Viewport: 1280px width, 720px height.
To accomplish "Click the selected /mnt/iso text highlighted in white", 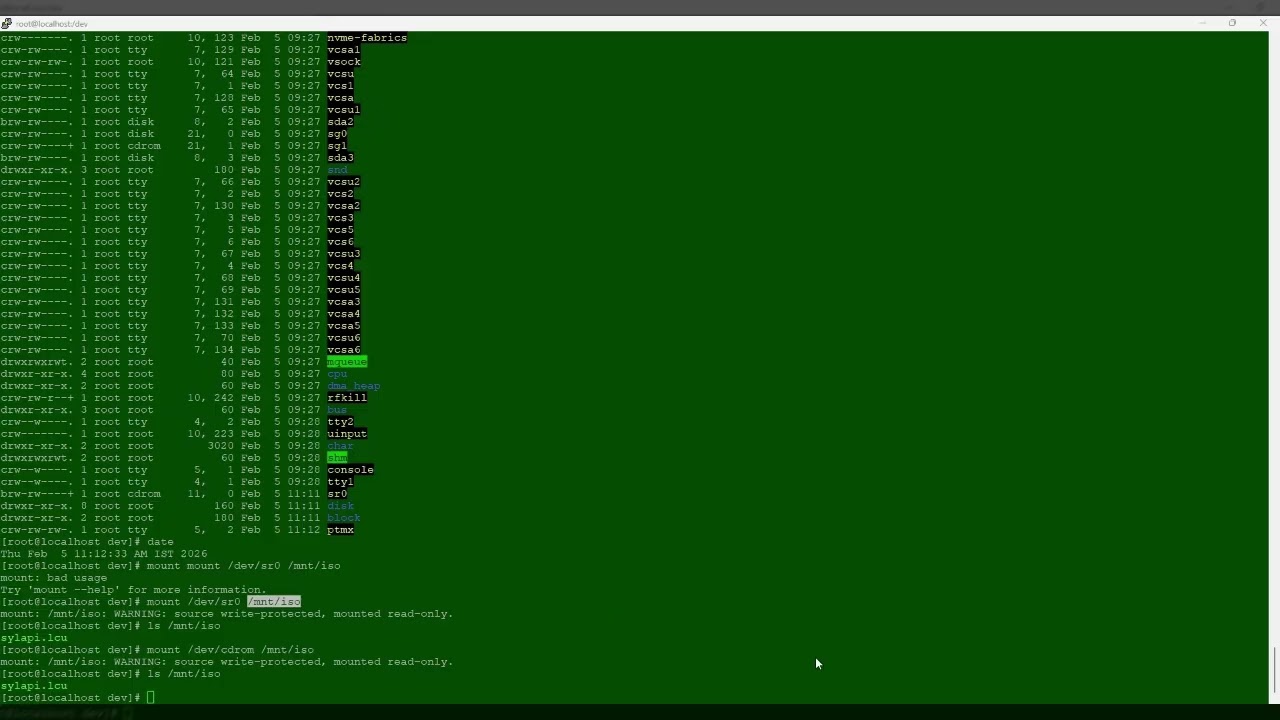I will (274, 602).
